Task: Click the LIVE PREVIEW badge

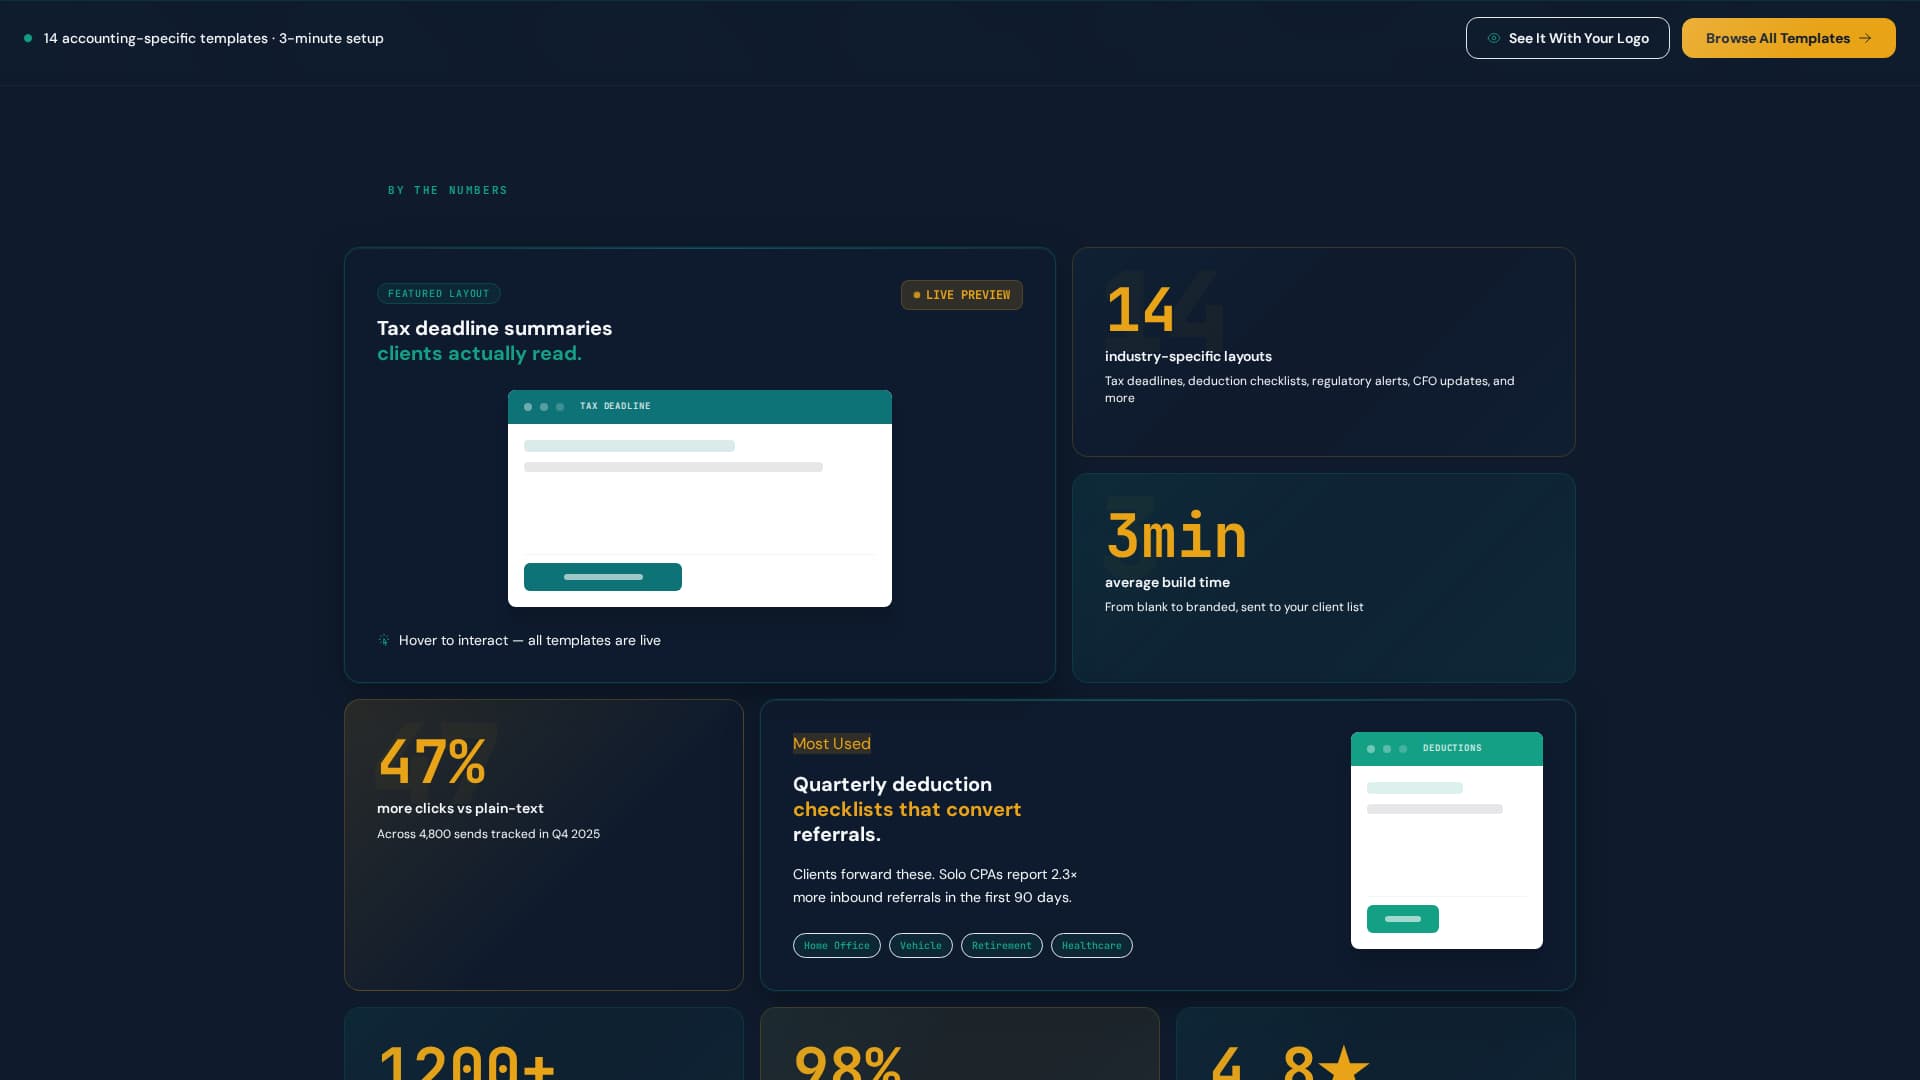Action: (x=961, y=295)
